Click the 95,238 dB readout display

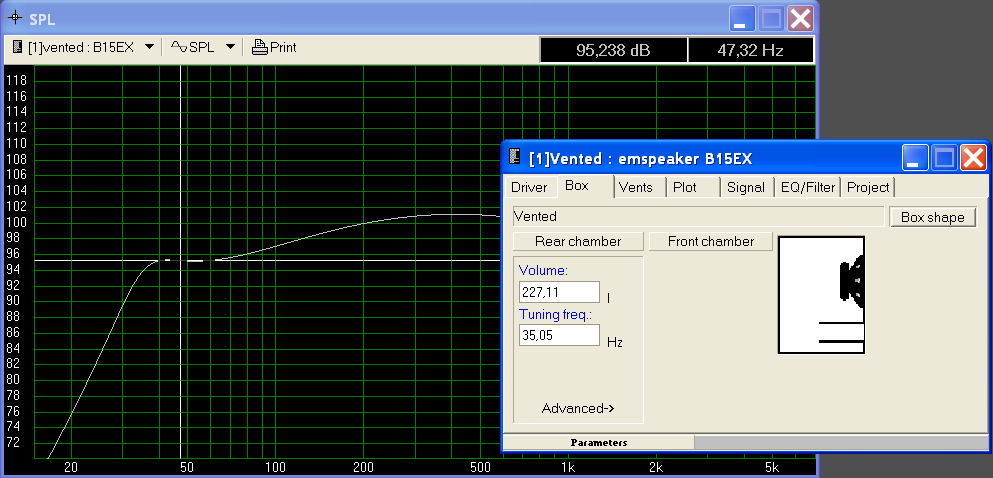[x=613, y=50]
